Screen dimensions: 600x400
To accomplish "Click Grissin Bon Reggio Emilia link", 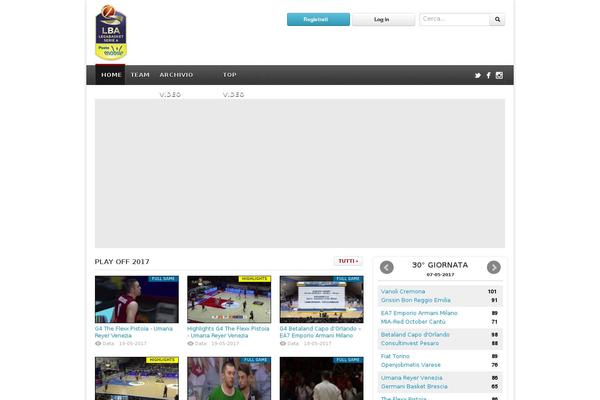I will coord(416,300).
